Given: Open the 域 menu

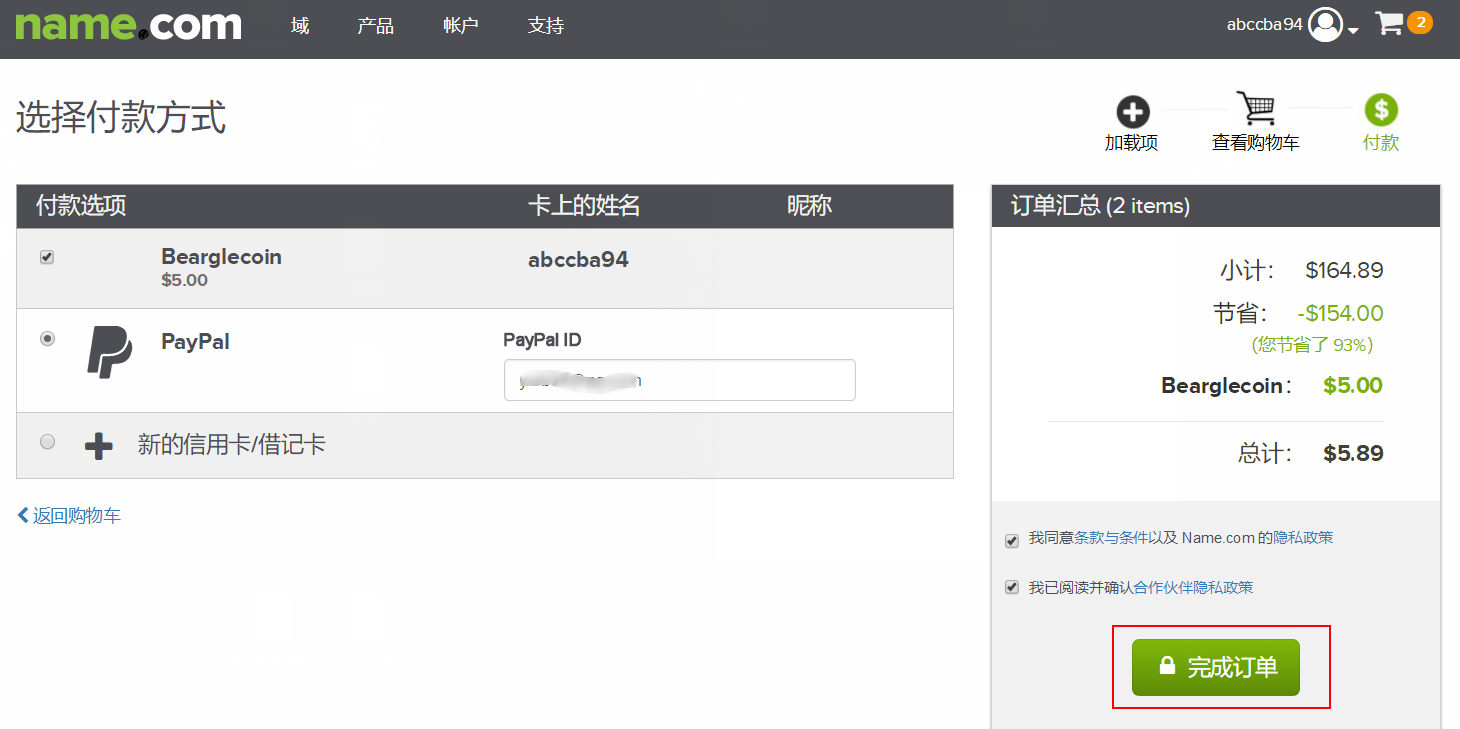Looking at the screenshot, I should point(300,26).
